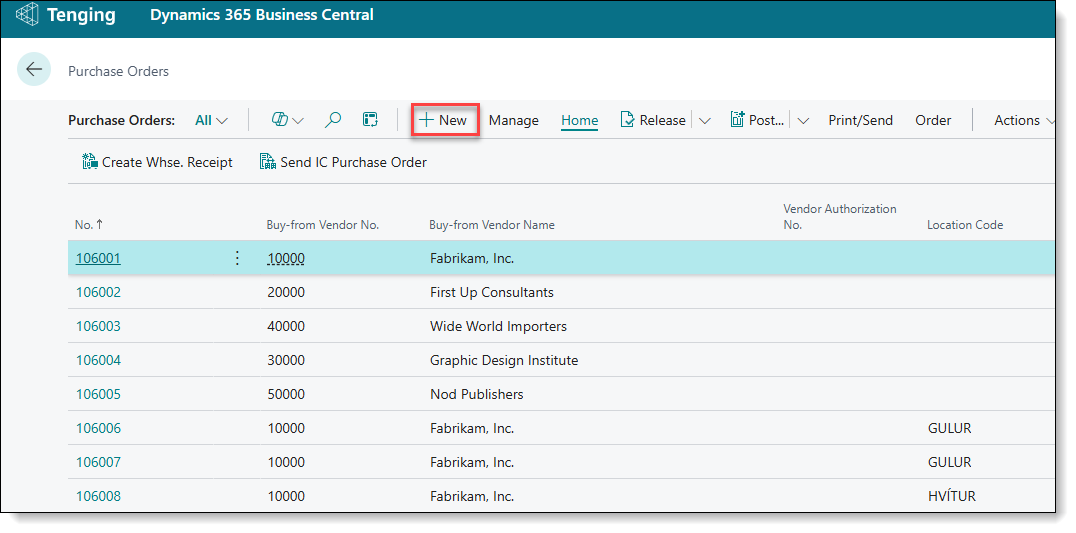Screen dimensions: 1076x533
Task: Open purchase order 106008
Action: coord(98,496)
